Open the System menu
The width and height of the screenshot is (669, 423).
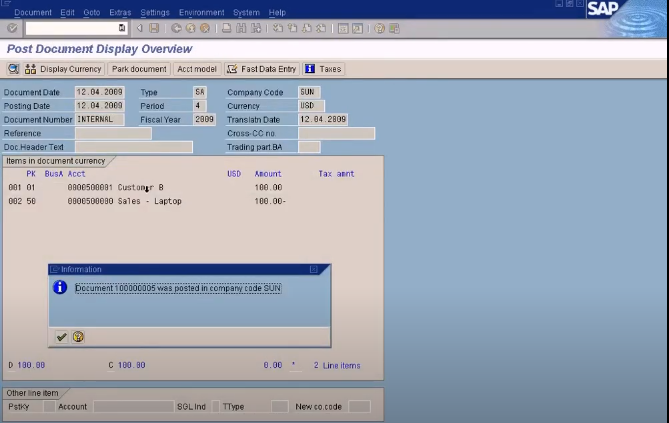[246, 12]
